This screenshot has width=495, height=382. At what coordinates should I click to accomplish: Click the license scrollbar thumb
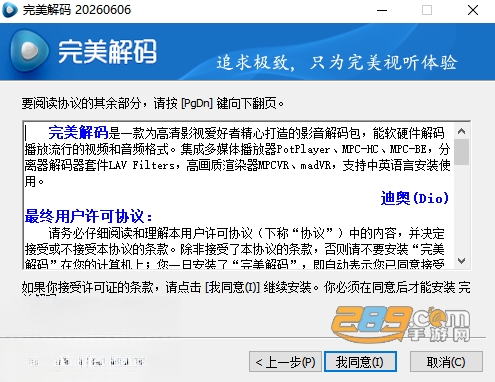pyautogui.click(x=462, y=152)
